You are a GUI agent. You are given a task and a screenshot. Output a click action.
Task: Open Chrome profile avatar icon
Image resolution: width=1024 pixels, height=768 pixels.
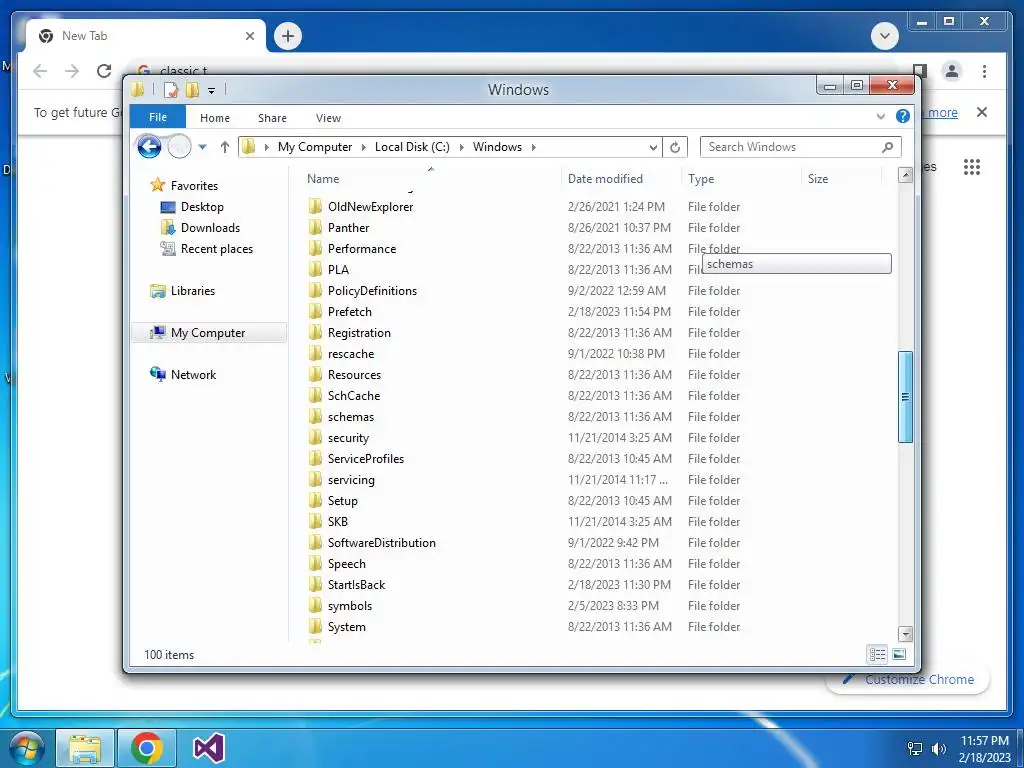(952, 71)
